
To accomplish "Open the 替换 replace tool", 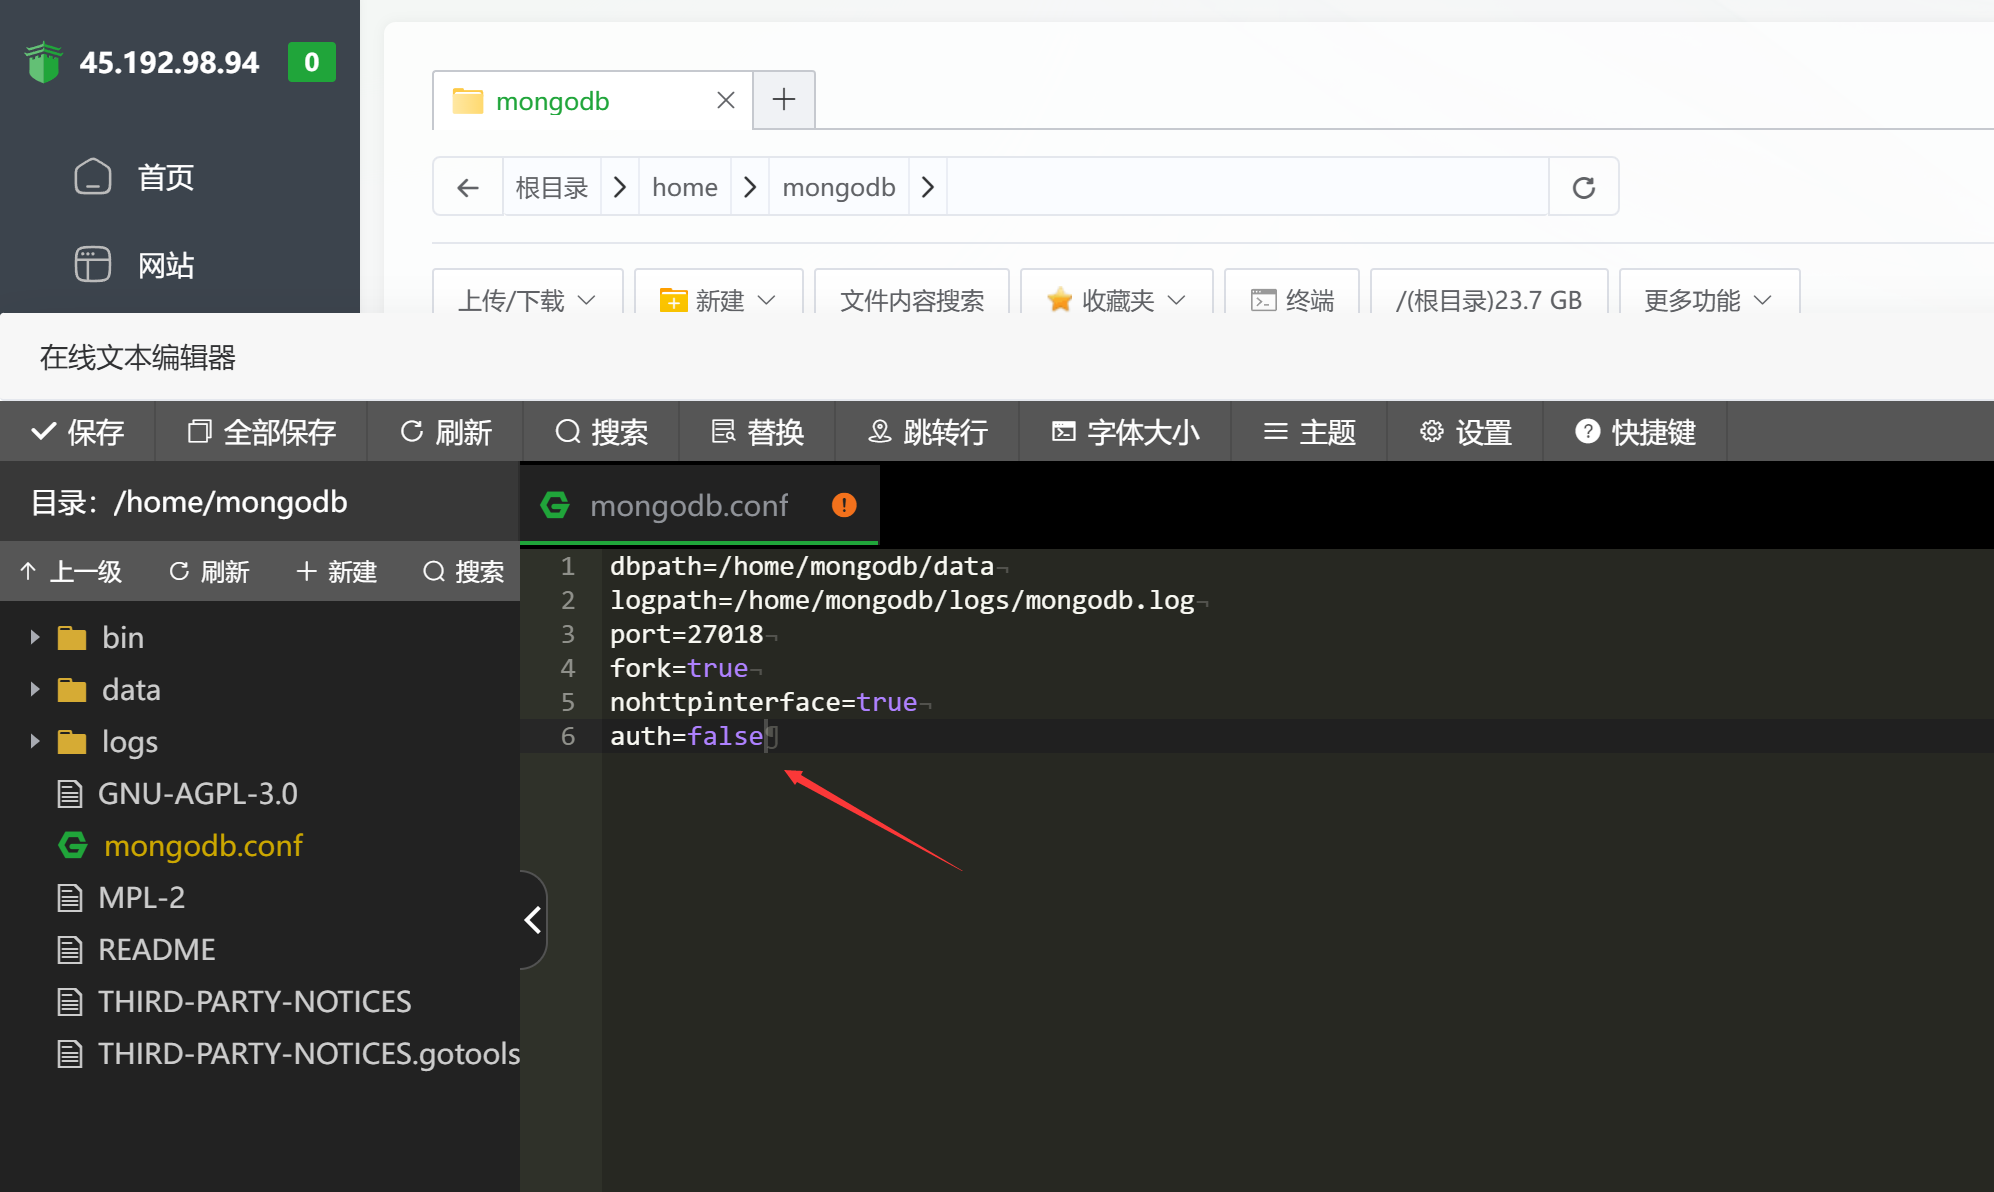I will point(758,432).
